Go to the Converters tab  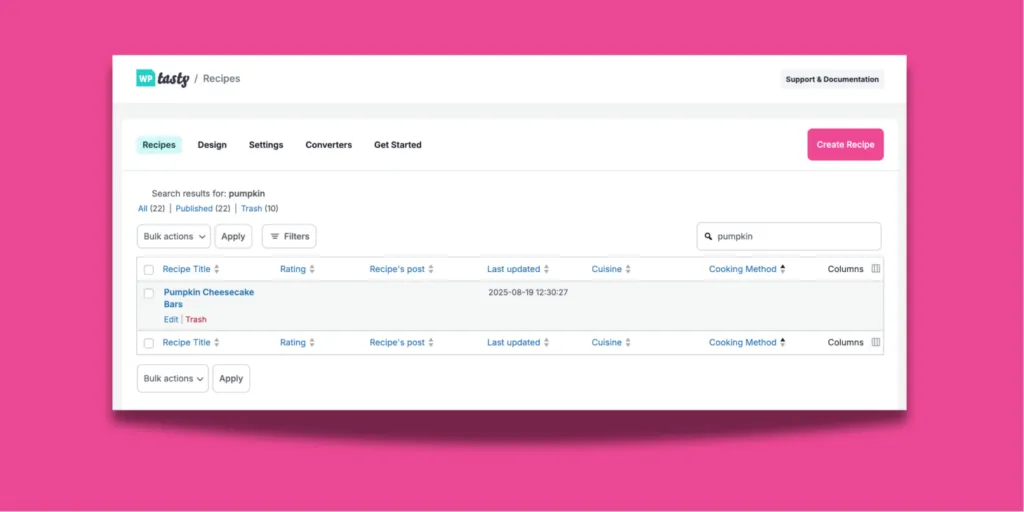pyautogui.click(x=328, y=145)
